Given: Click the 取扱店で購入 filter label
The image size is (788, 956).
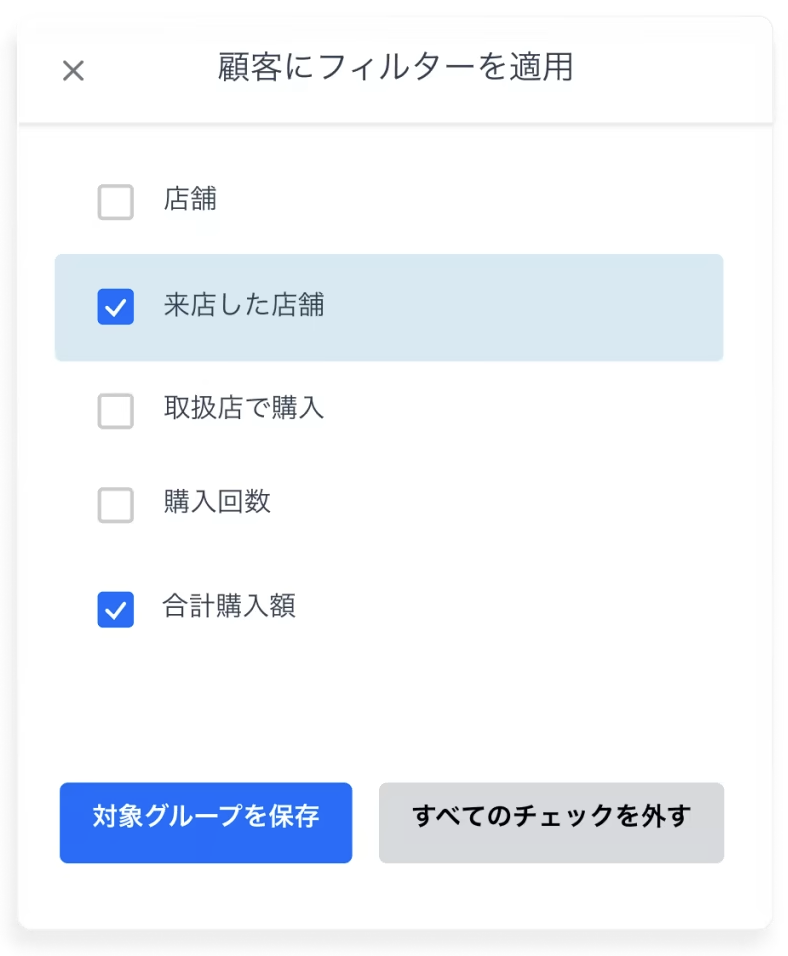Looking at the screenshot, I should (x=243, y=408).
